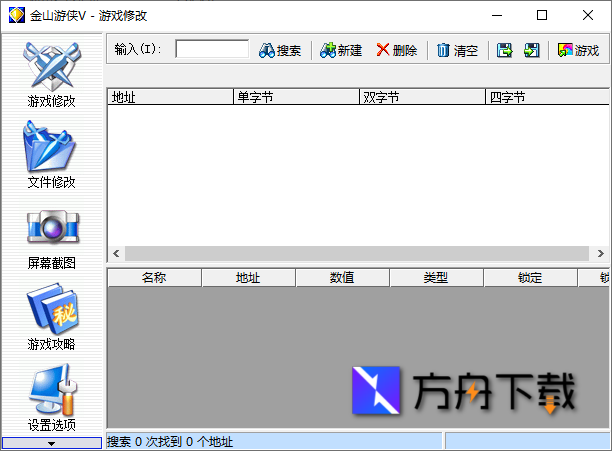The width and height of the screenshot is (612, 451).
Task: Click the first save-disk toolbar icon
Action: click(504, 50)
